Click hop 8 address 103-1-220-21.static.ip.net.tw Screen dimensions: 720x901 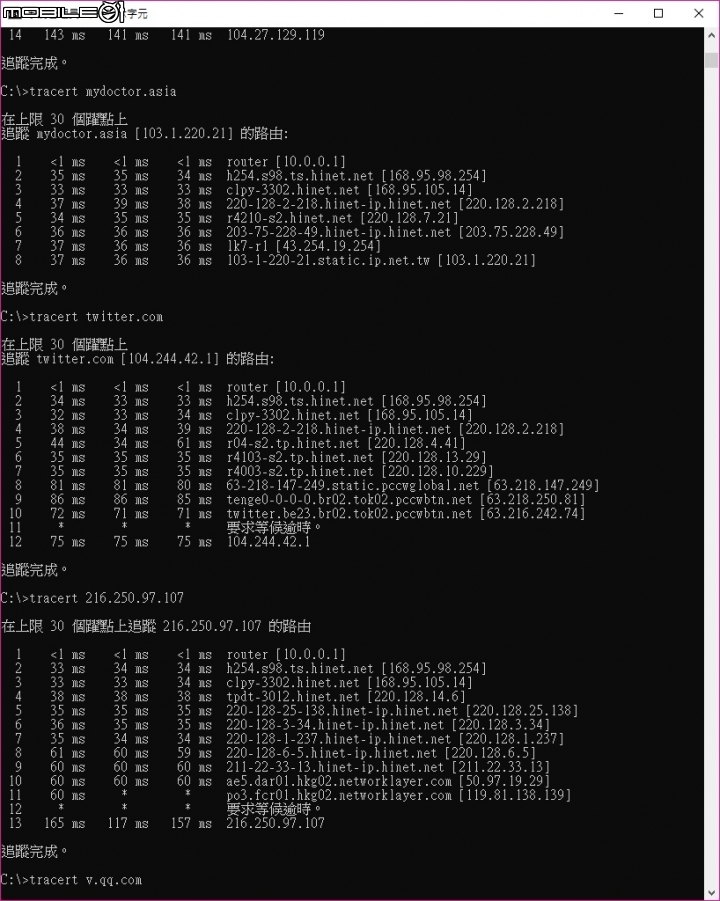tap(328, 260)
